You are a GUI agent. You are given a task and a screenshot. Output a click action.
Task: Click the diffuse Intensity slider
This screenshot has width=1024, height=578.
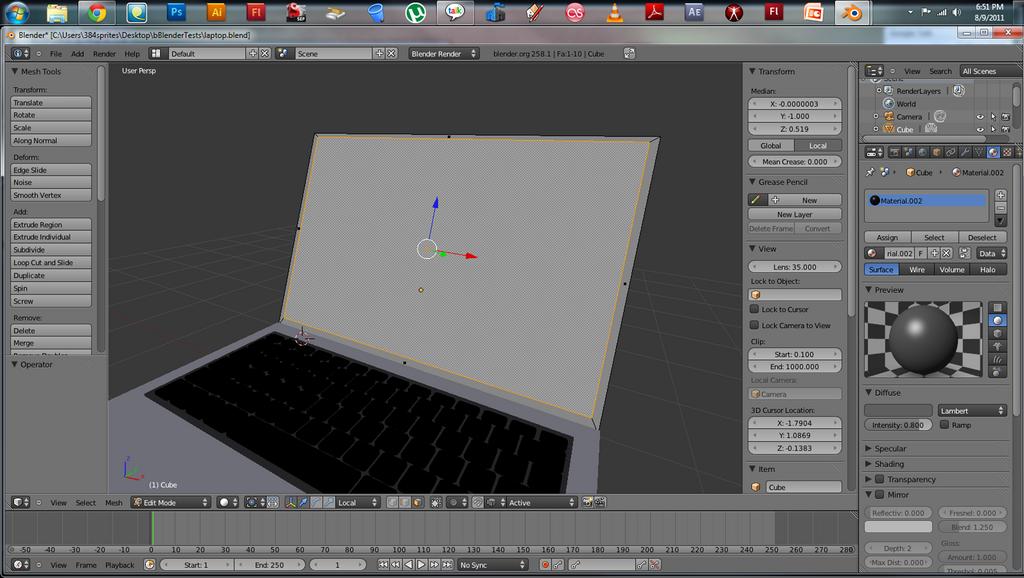(899, 425)
